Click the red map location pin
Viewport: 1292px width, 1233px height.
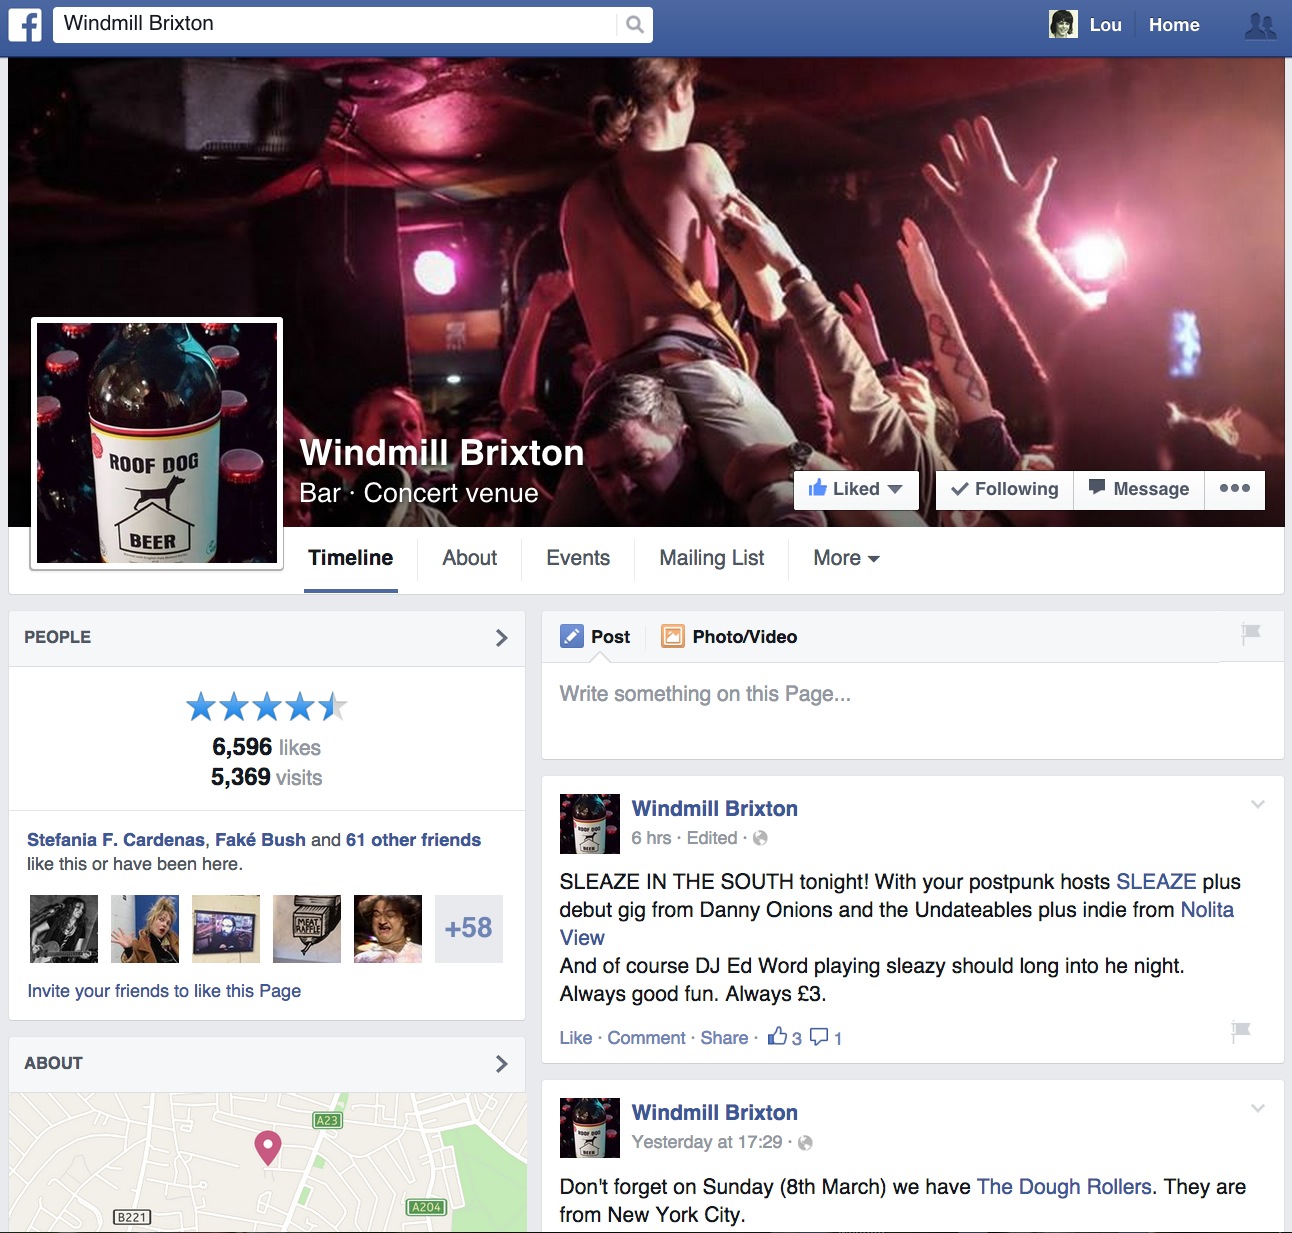point(267,1147)
